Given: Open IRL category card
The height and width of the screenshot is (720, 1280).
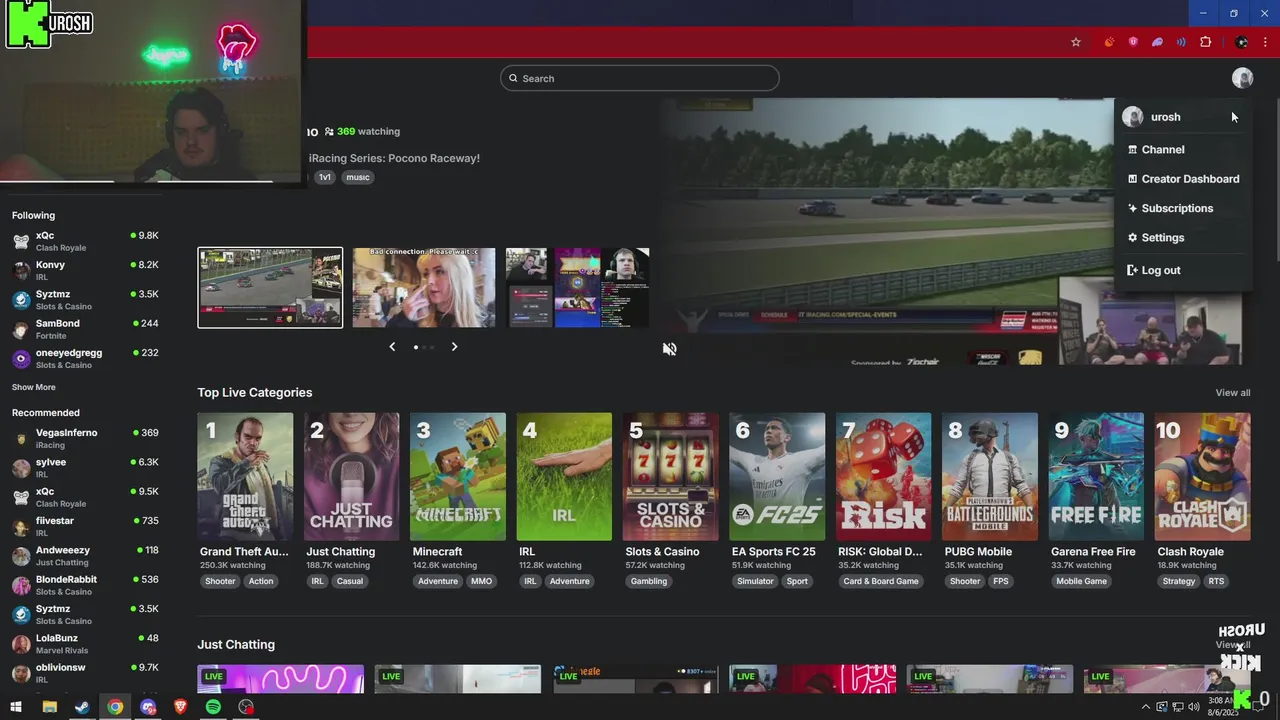Looking at the screenshot, I should coord(564,477).
